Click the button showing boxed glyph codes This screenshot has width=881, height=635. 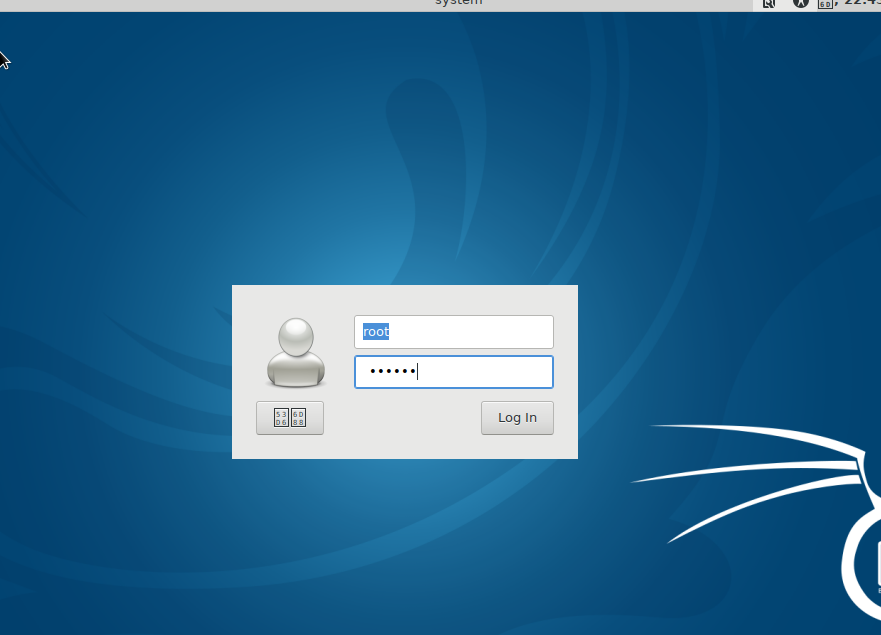(x=290, y=418)
